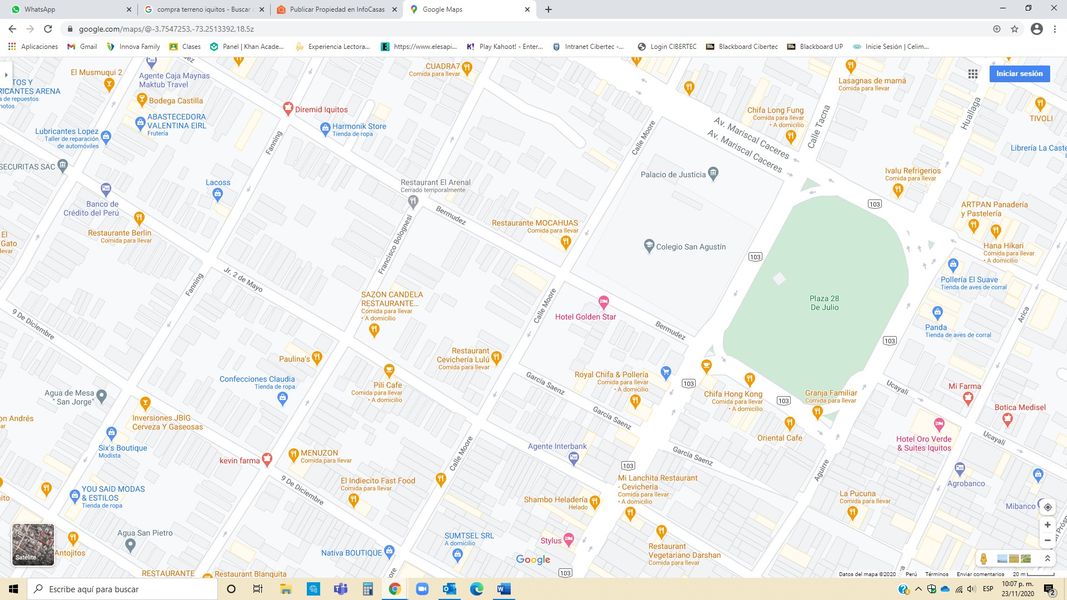Reload the current page

tap(48, 29)
